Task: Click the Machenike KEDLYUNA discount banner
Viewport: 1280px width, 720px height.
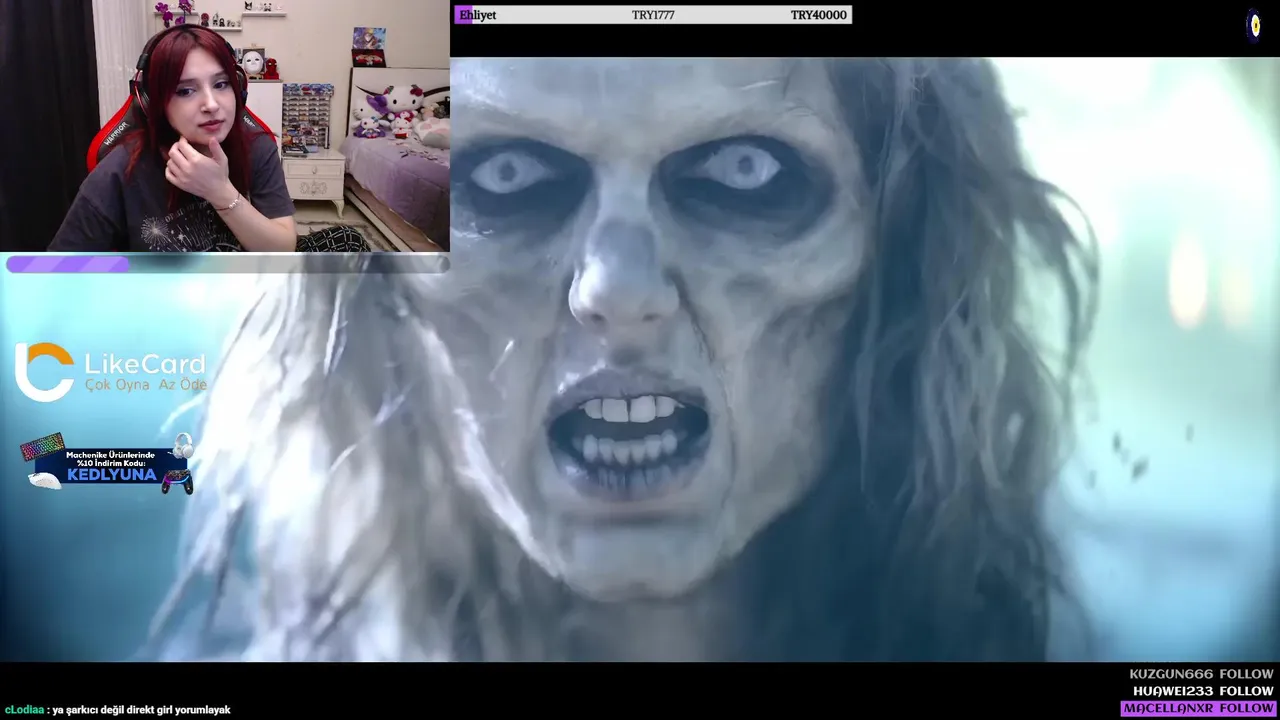Action: point(108,465)
